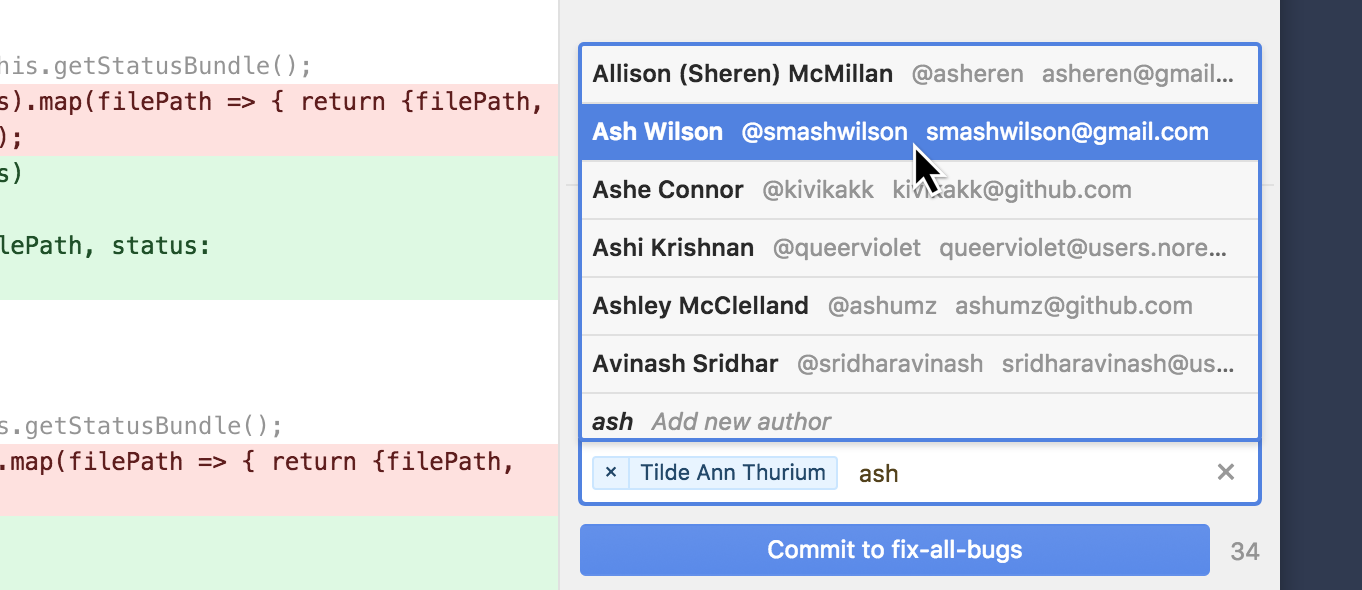Select the added 'lePath, status:' diff line
Viewport: 1362px width, 590px height.
(279, 246)
